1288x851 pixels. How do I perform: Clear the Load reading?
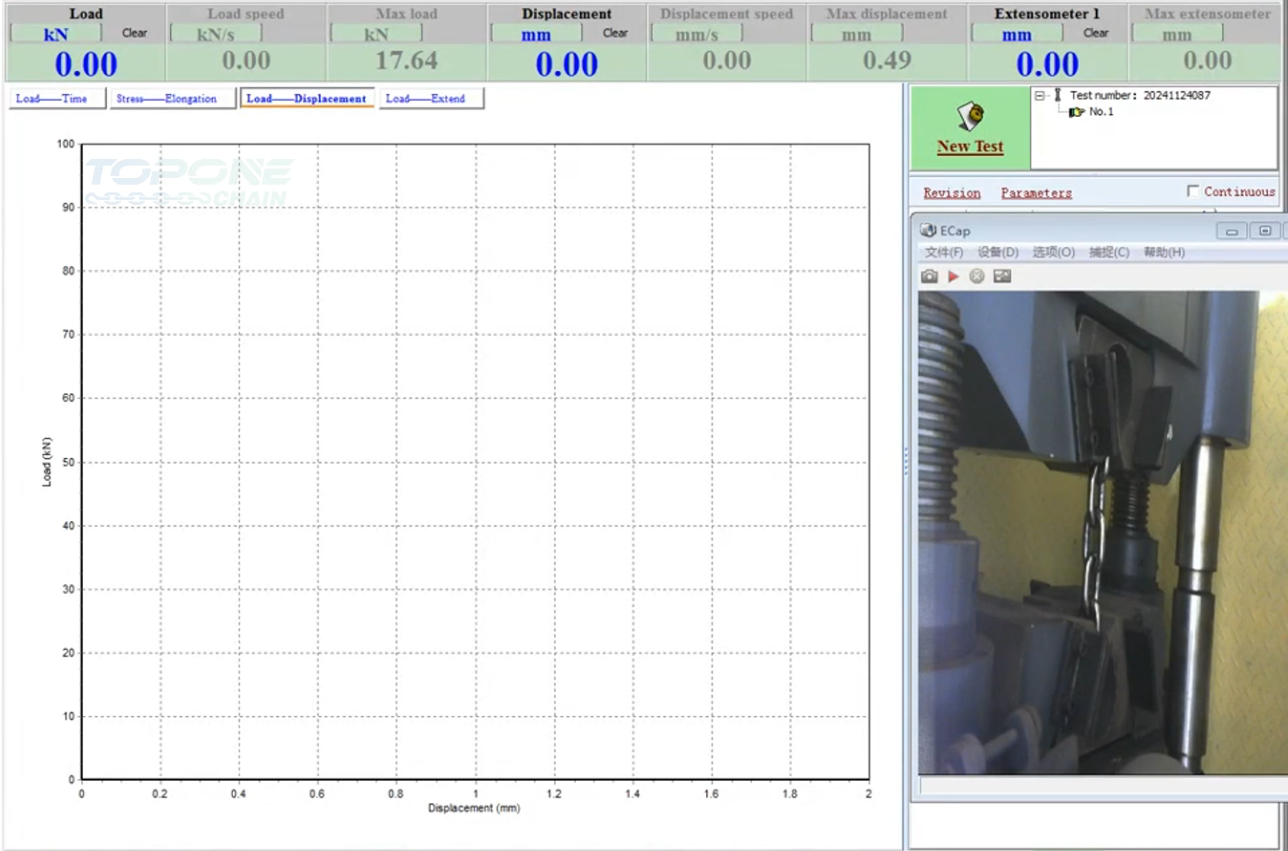[134, 33]
